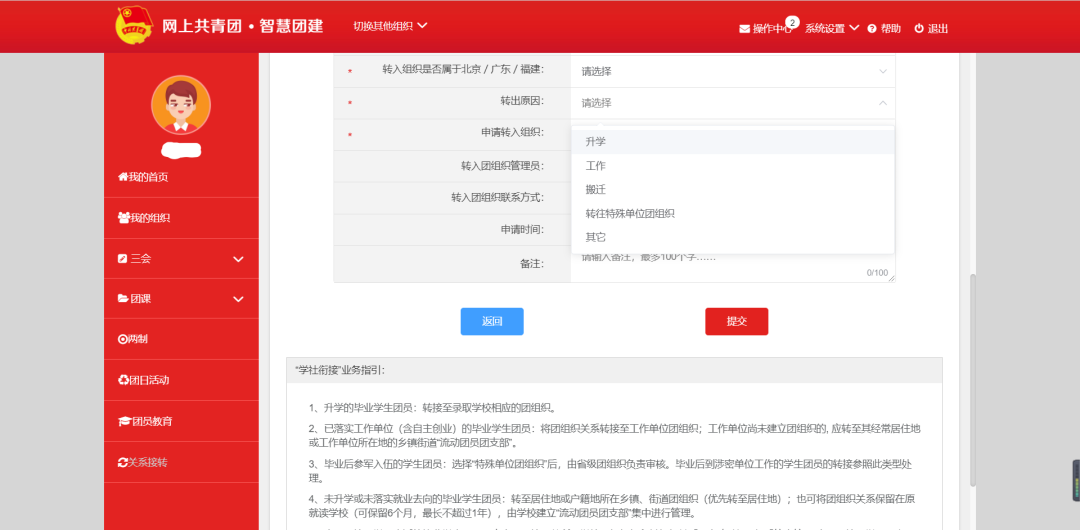
Task: Open 两制 in the sidebar
Action: pyautogui.click(x=133, y=339)
